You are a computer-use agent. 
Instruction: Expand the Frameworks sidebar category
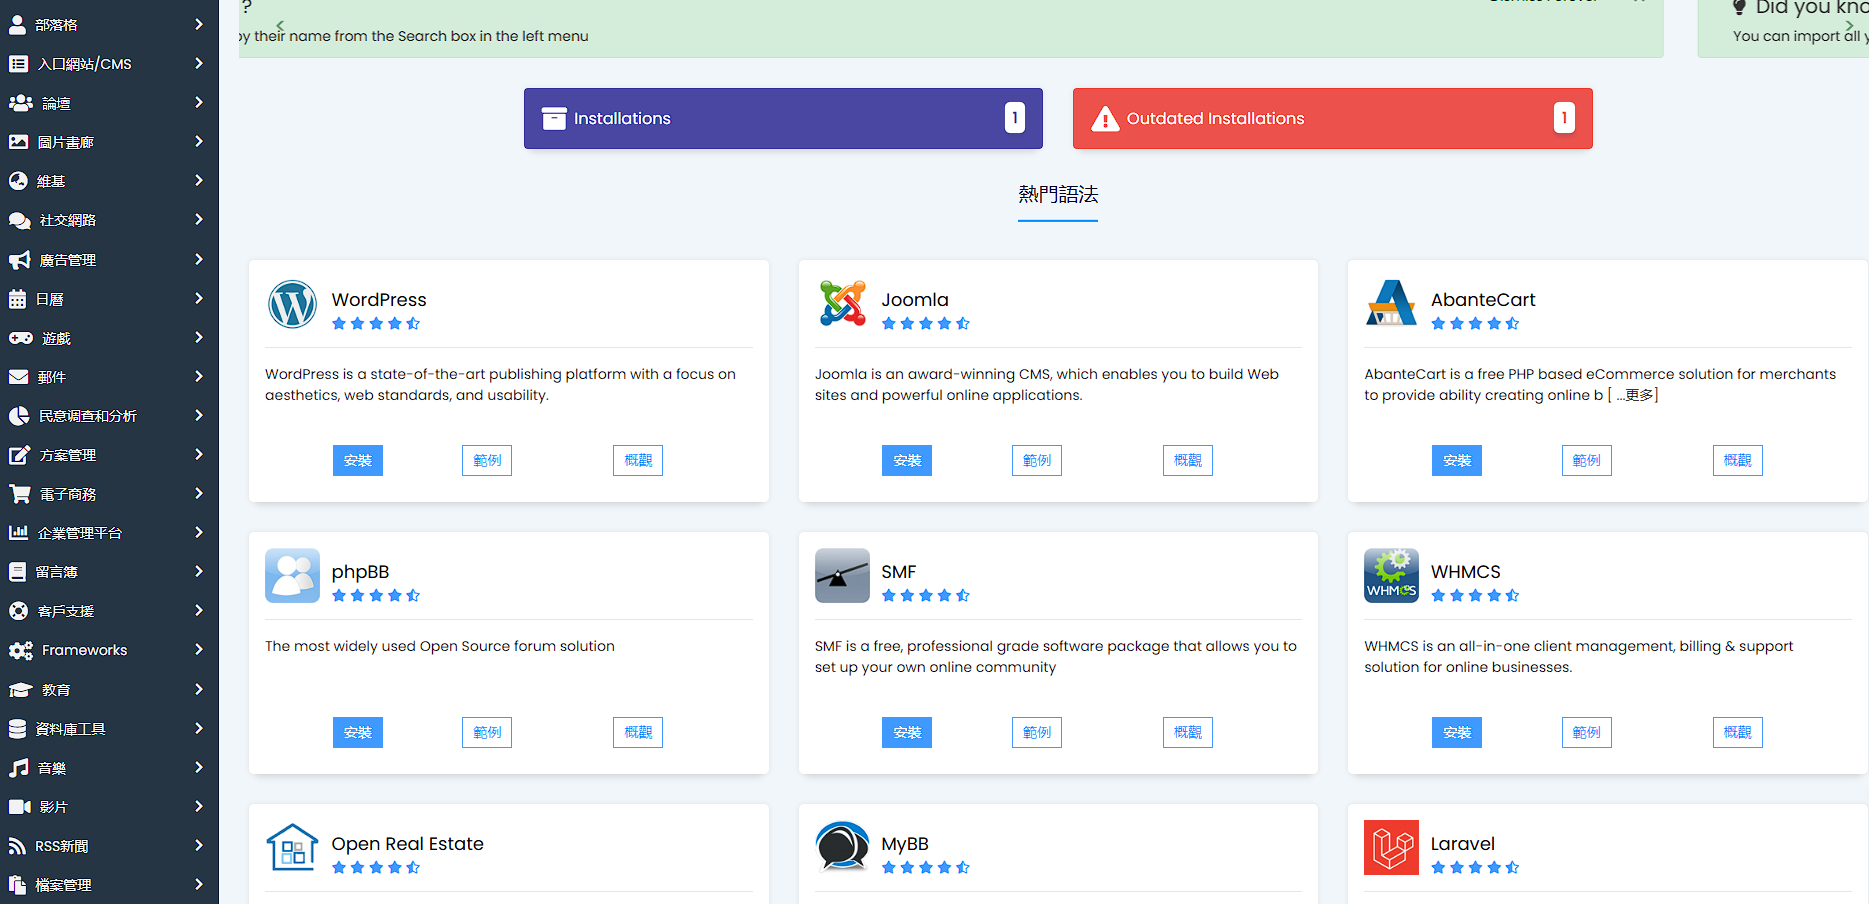point(108,650)
